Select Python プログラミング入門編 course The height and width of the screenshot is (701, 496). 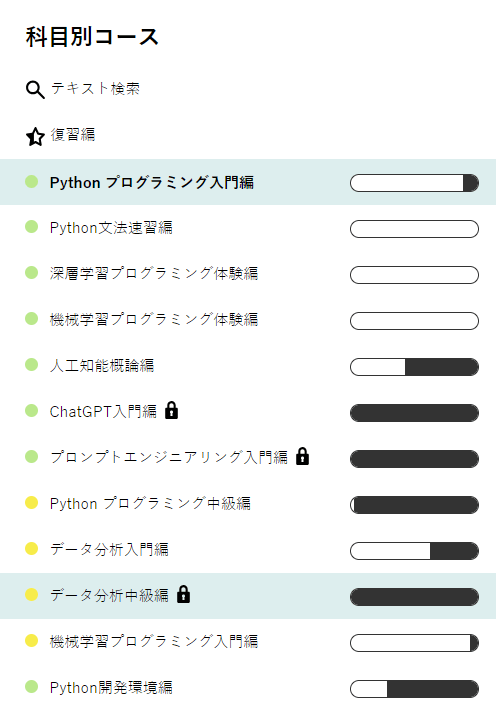click(x=248, y=182)
